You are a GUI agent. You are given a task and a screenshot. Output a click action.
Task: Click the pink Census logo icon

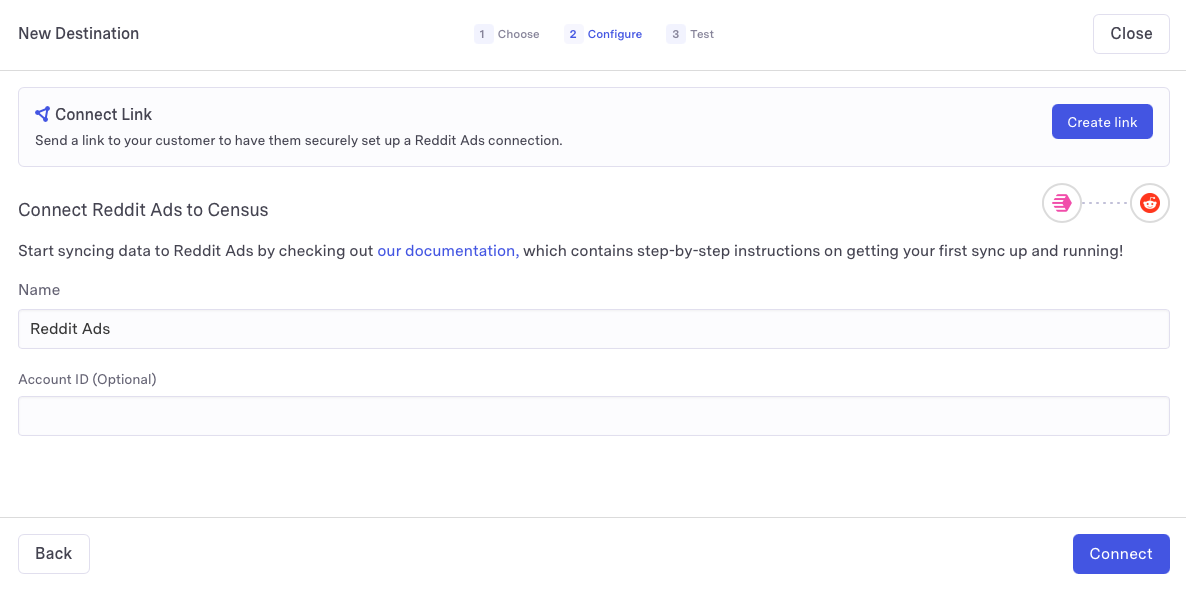coord(1061,203)
